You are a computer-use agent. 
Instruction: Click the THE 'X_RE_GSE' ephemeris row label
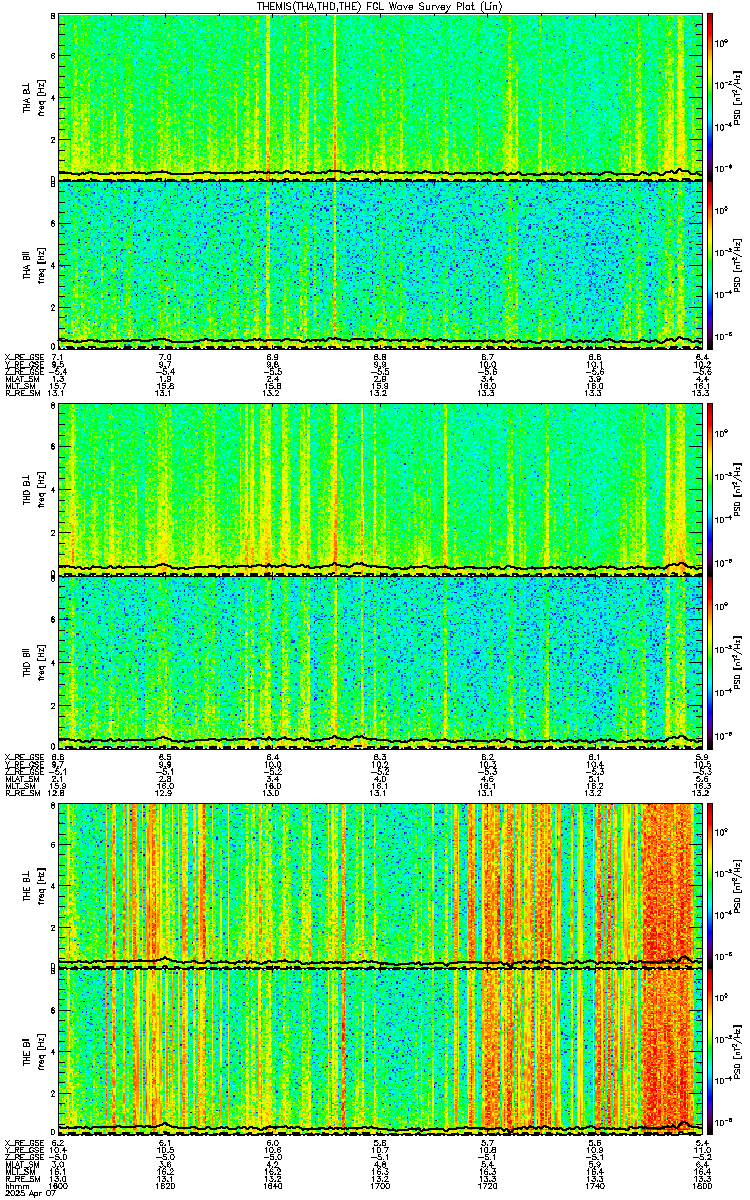(22, 1143)
